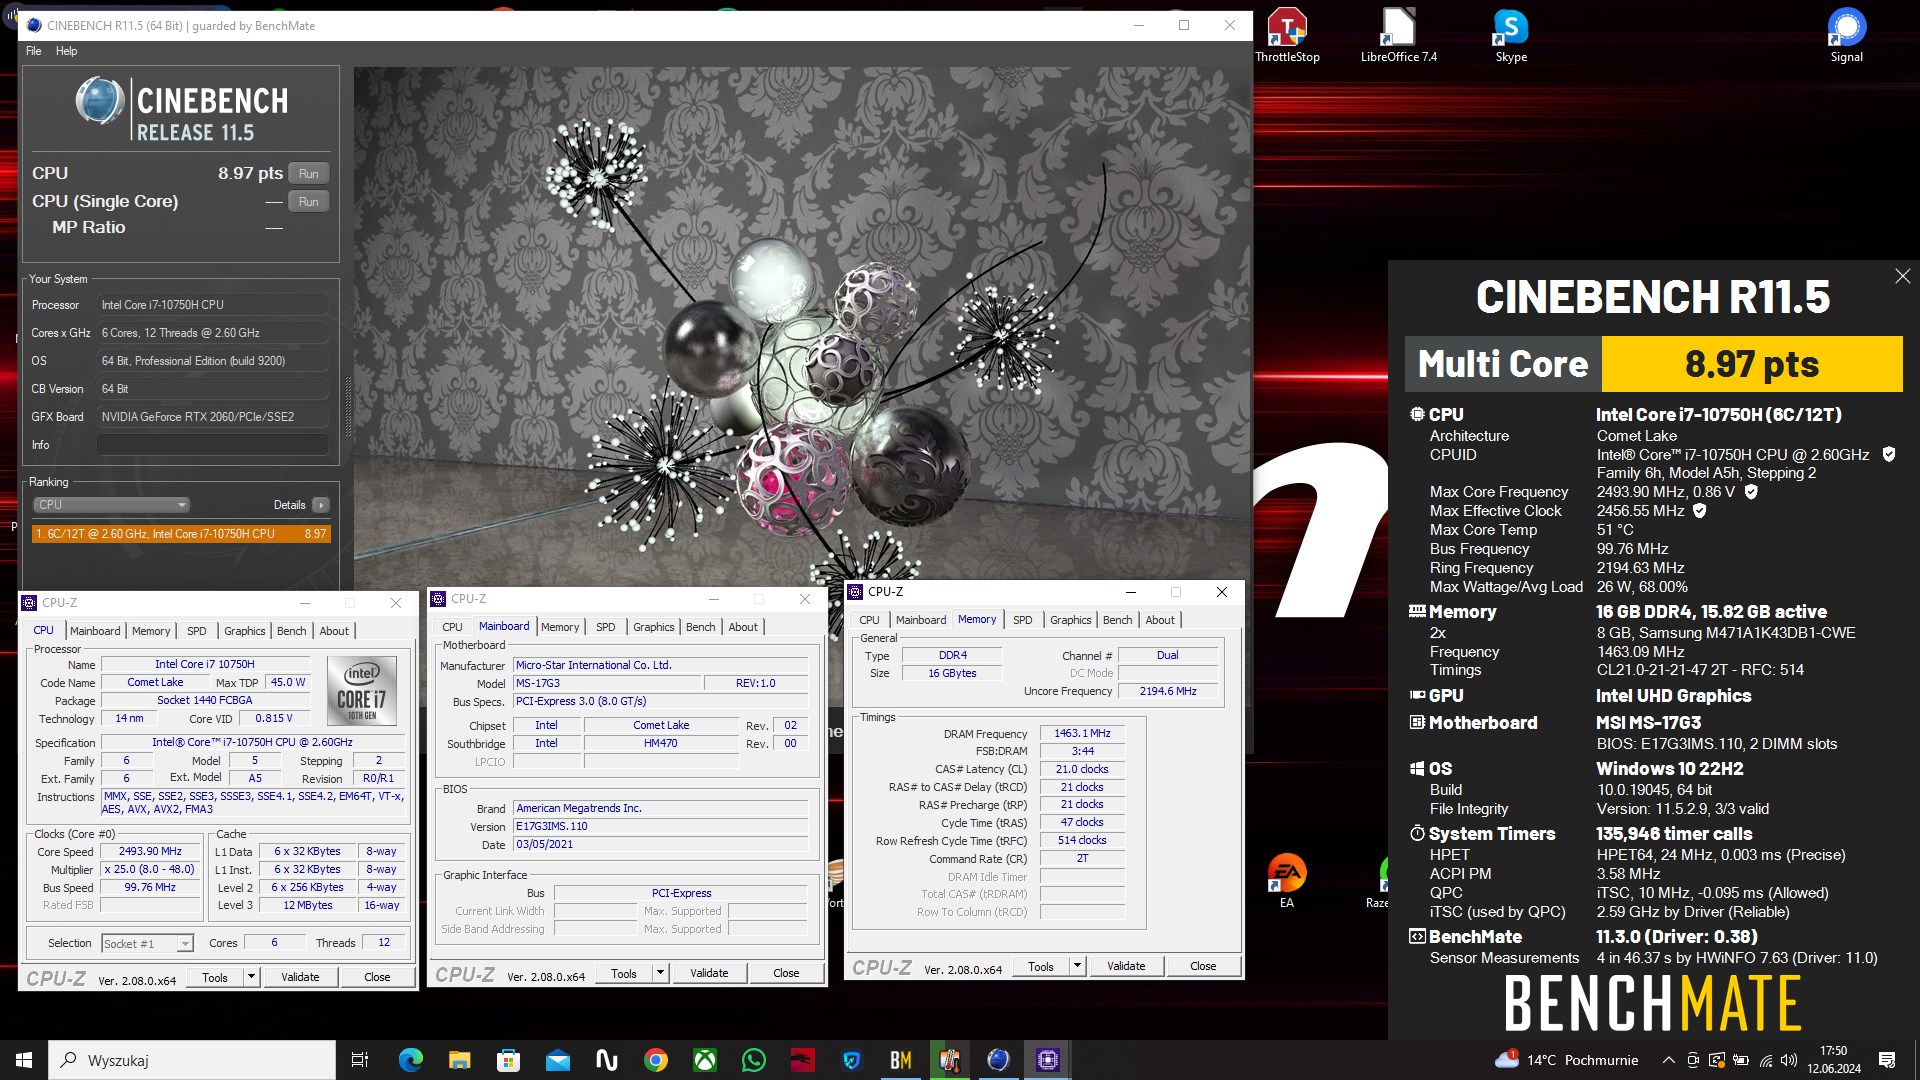Open the Windows Security shield taskbar icon
1920x1080 pixels.
pos(852,1060)
